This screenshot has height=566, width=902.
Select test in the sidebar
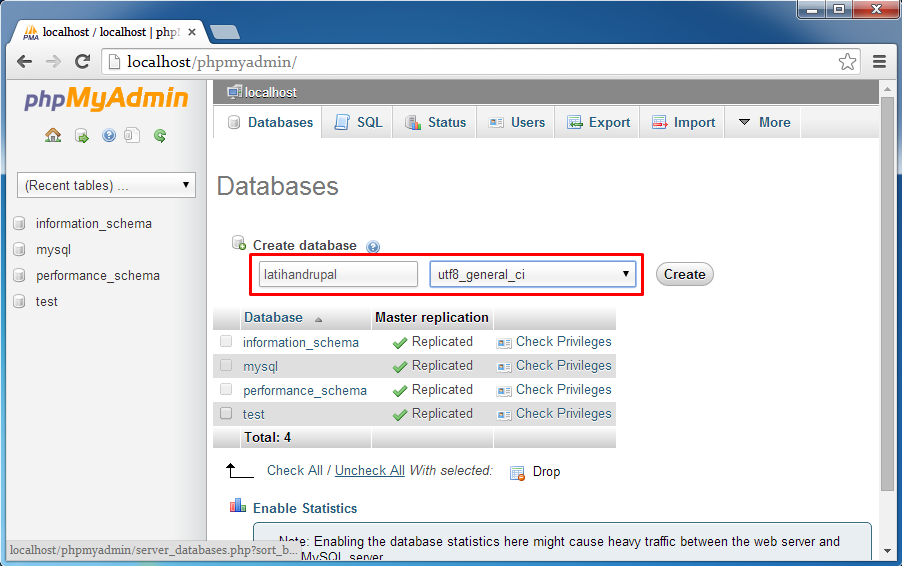(47, 302)
